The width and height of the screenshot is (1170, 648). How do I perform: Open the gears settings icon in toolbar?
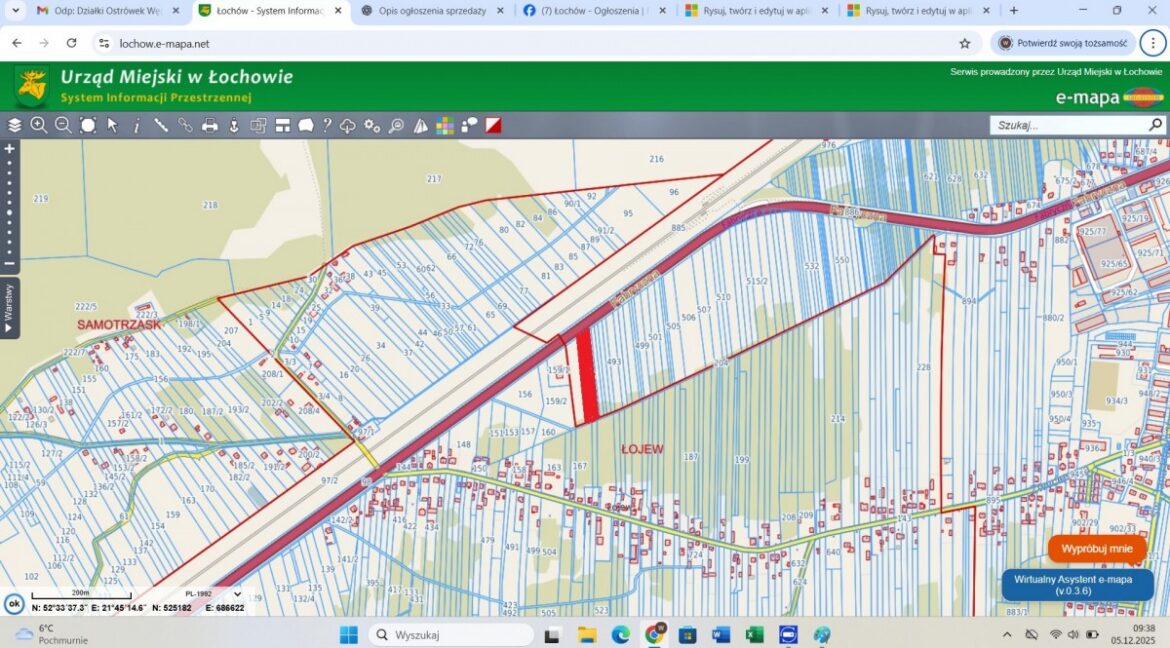point(372,125)
